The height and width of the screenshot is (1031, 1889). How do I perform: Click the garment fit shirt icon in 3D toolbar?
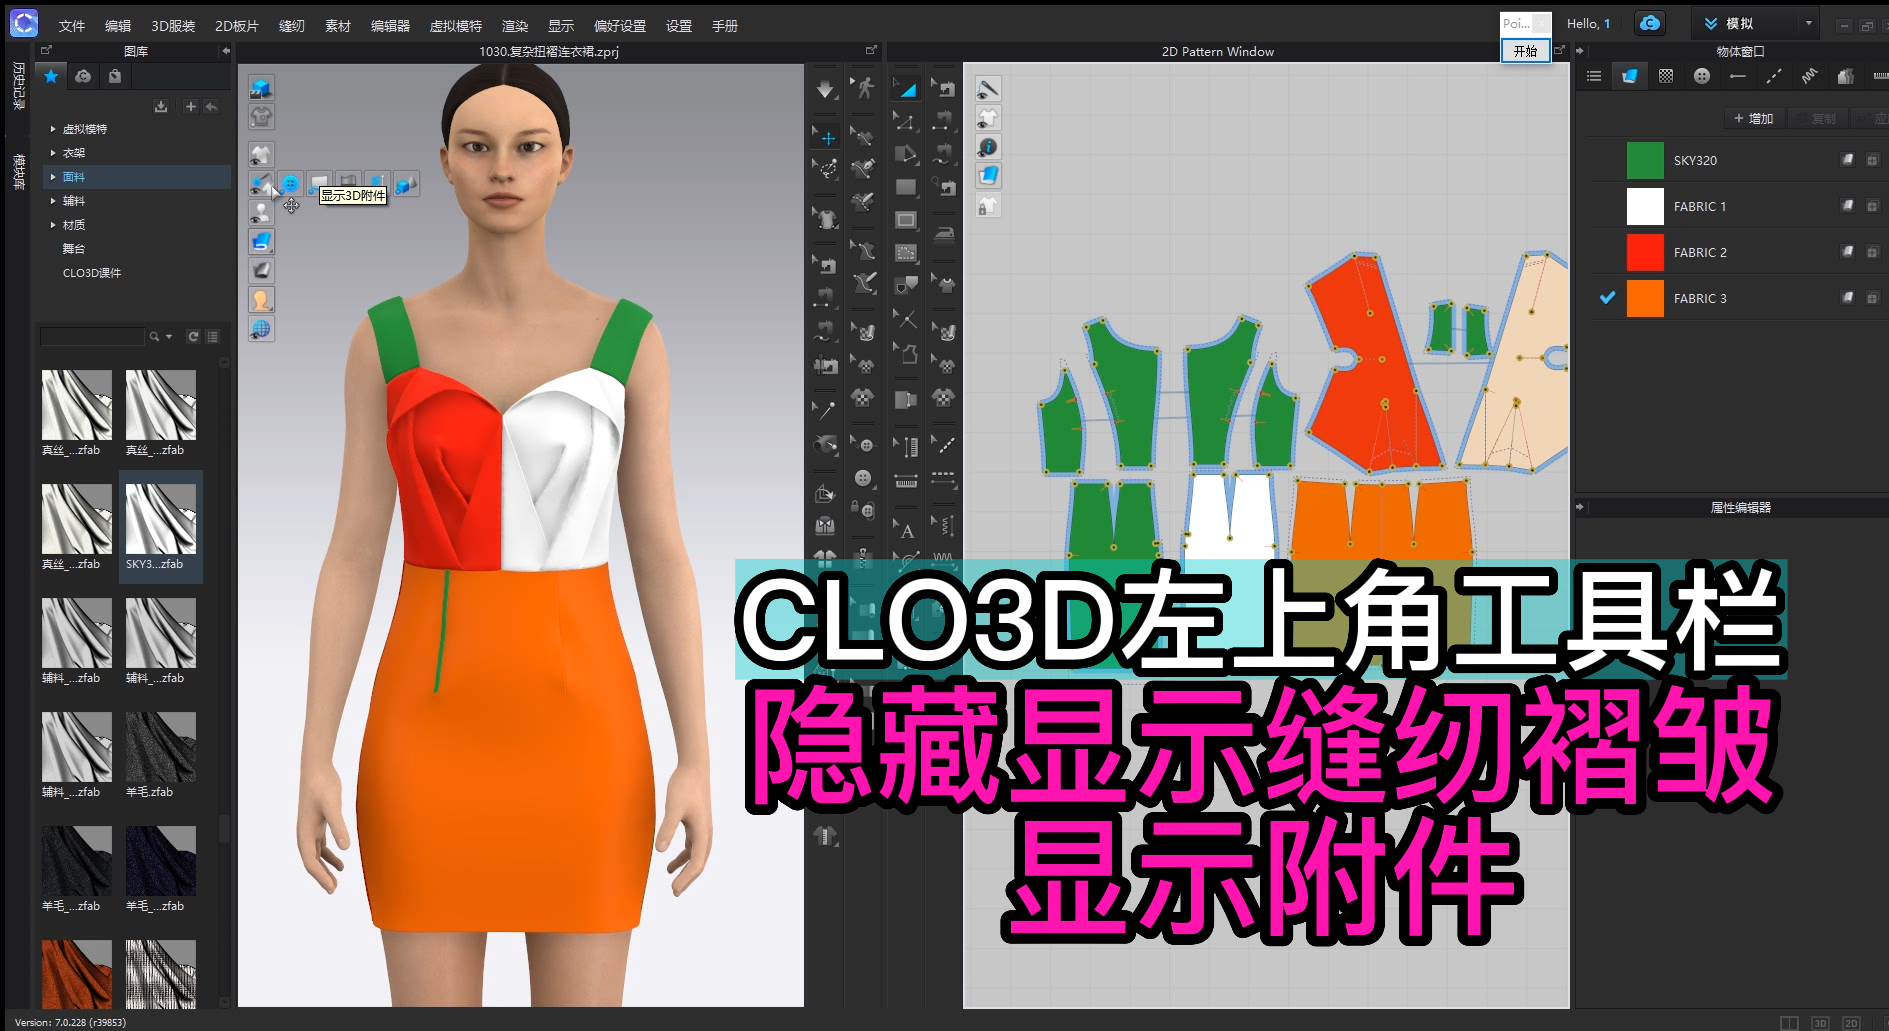click(x=261, y=117)
